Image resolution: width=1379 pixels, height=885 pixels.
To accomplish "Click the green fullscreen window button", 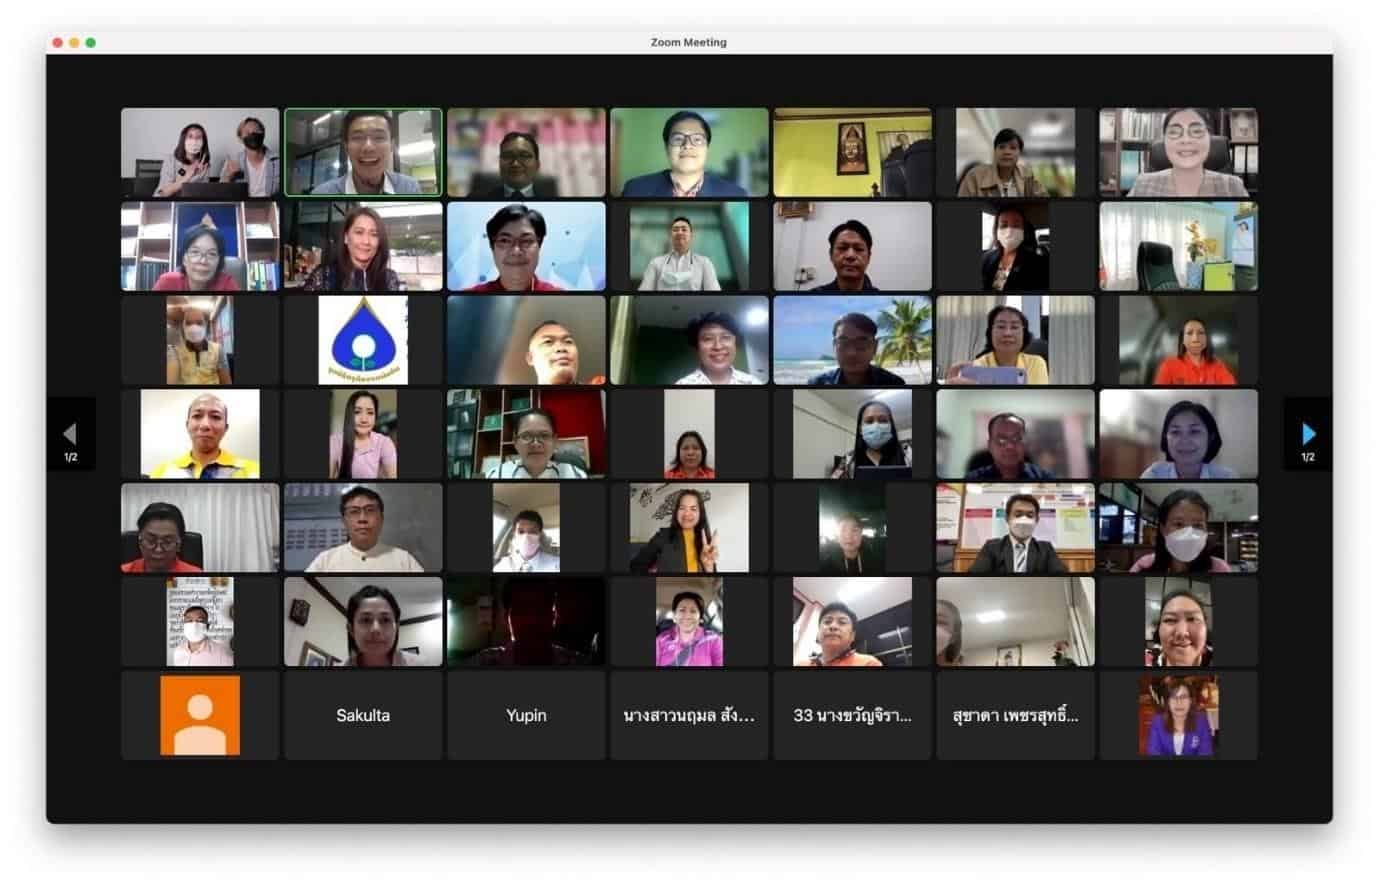I will pos(91,43).
